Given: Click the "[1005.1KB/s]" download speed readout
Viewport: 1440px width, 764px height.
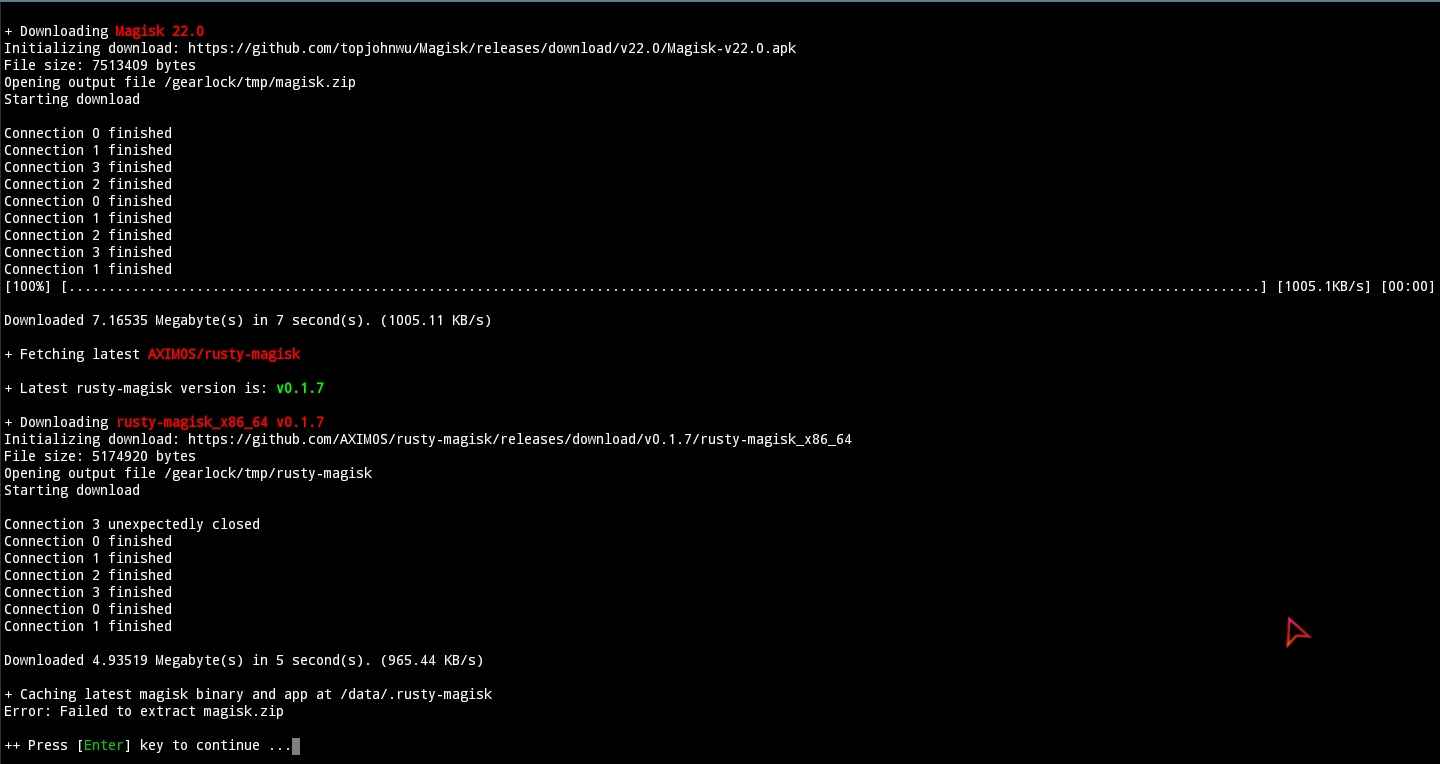Looking at the screenshot, I should [1324, 287].
